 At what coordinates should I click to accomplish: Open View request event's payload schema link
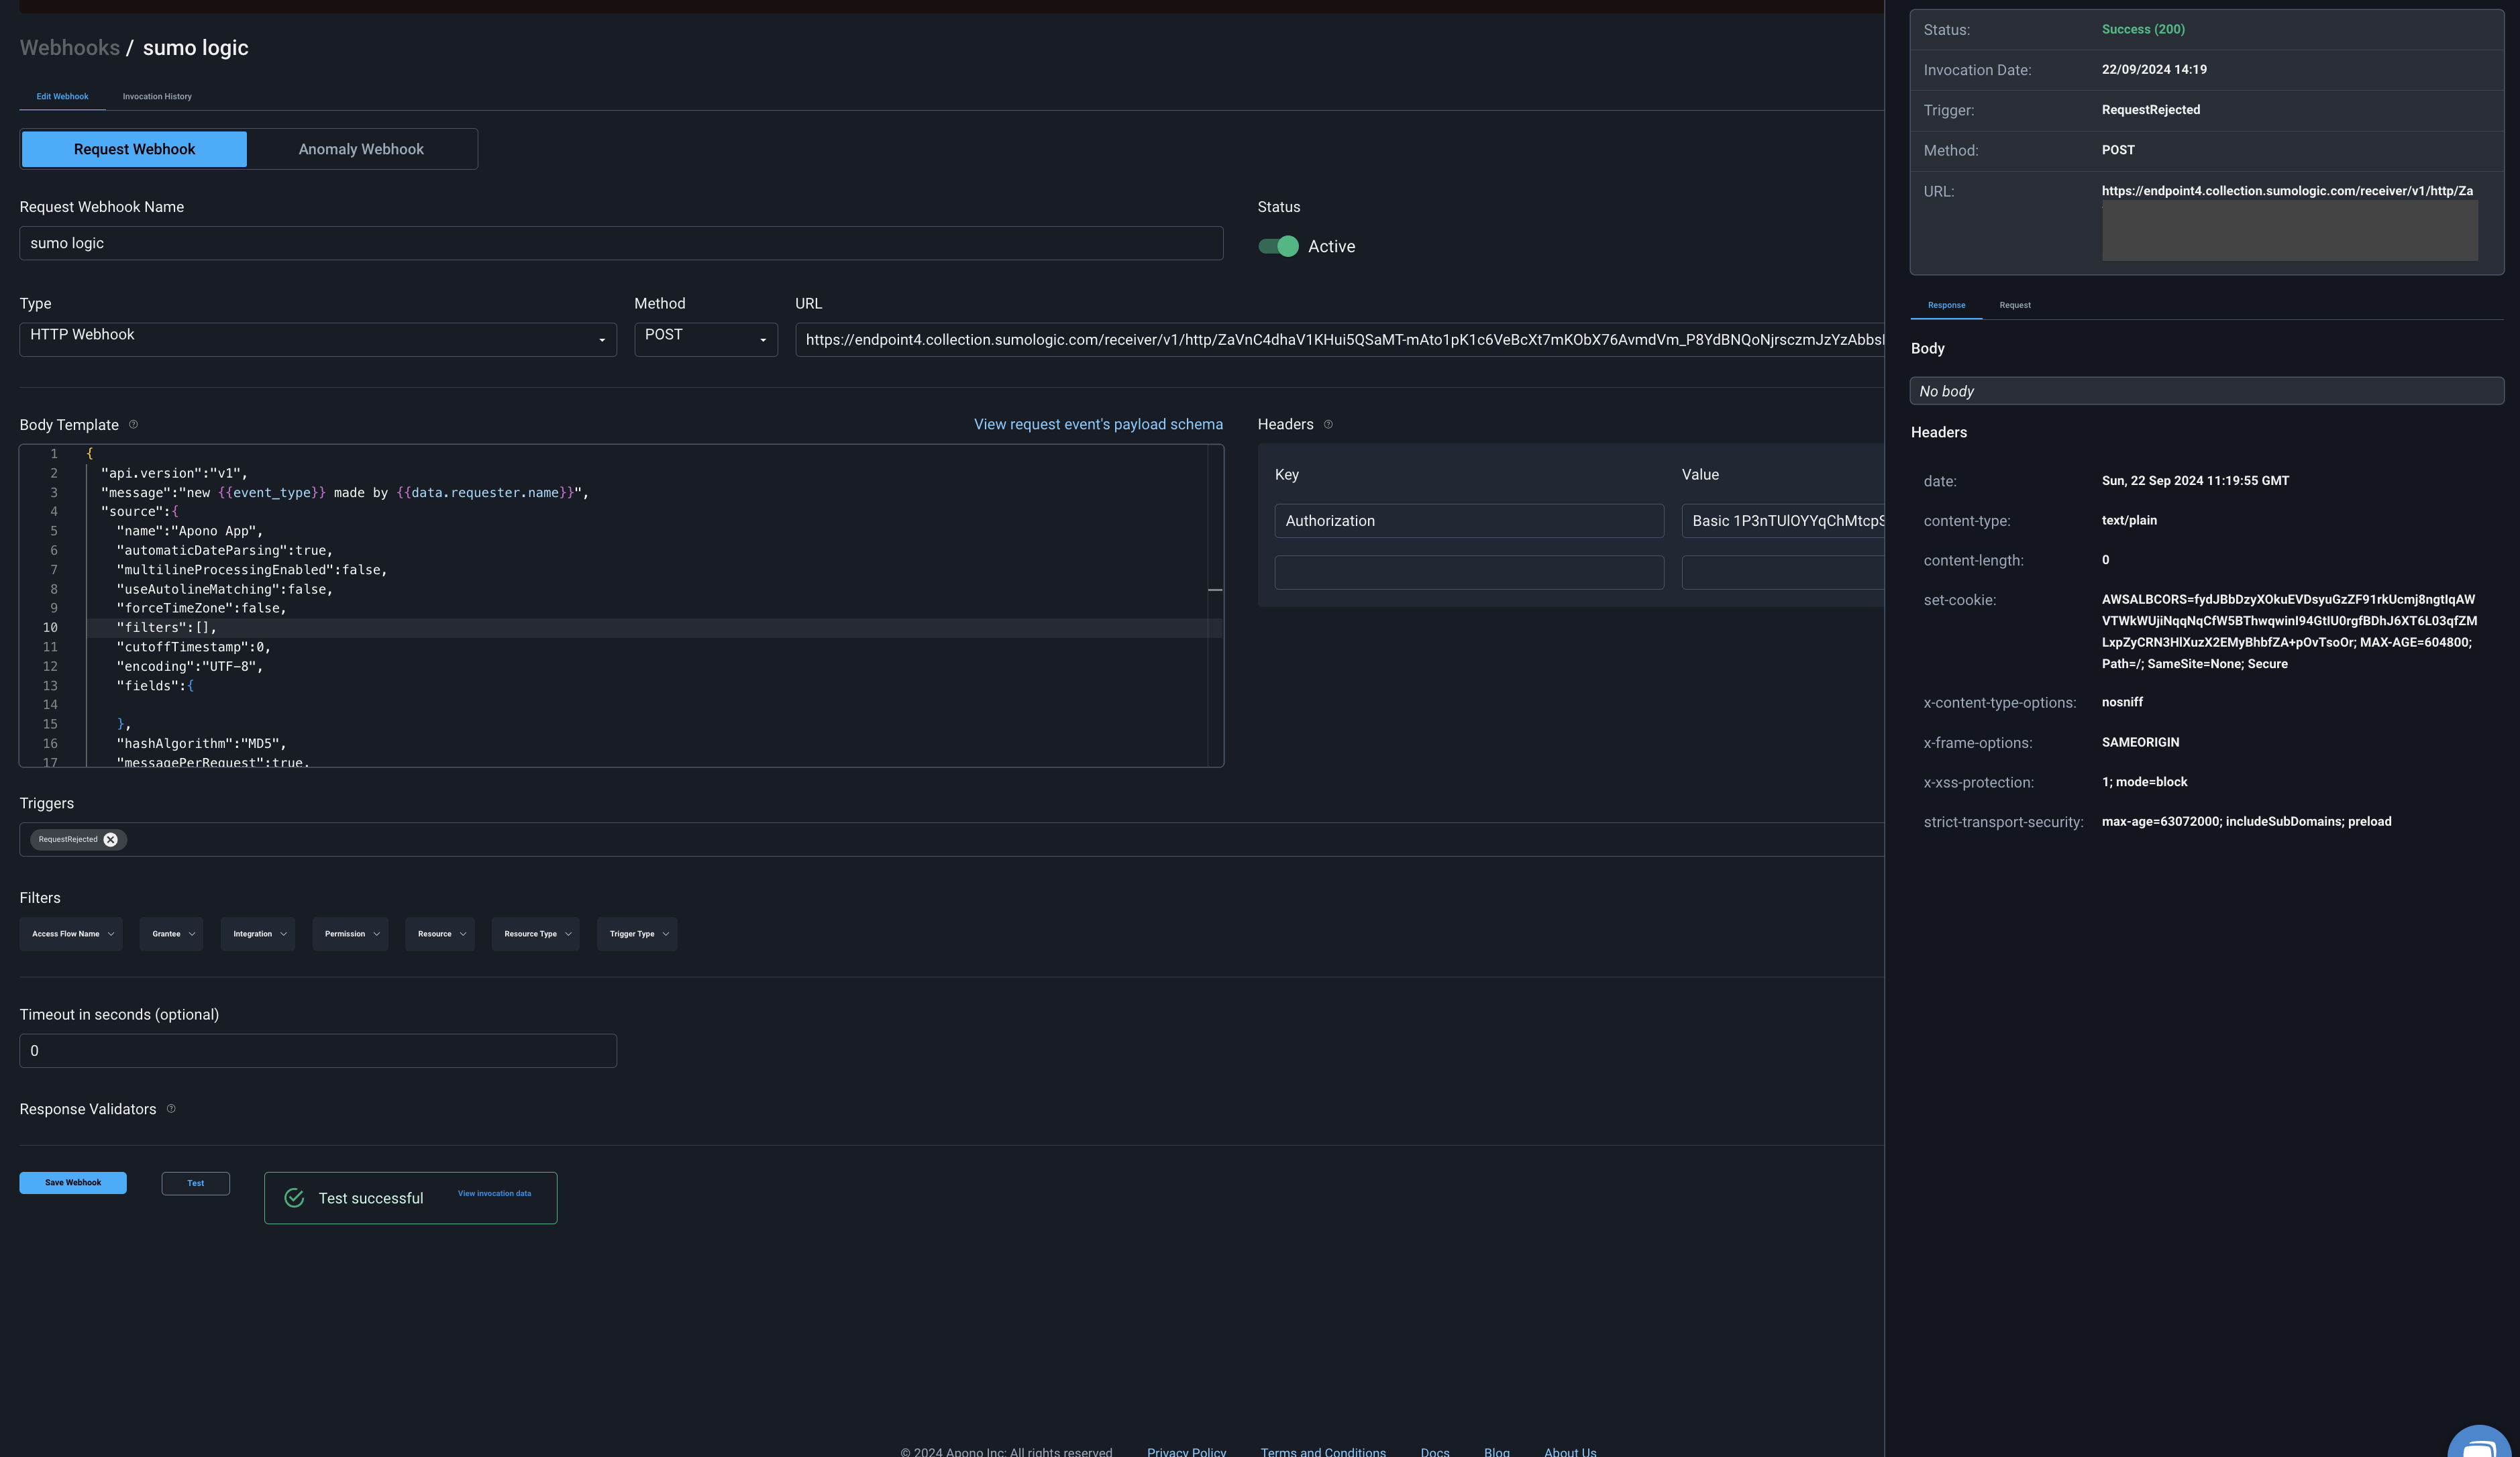pos(1098,424)
